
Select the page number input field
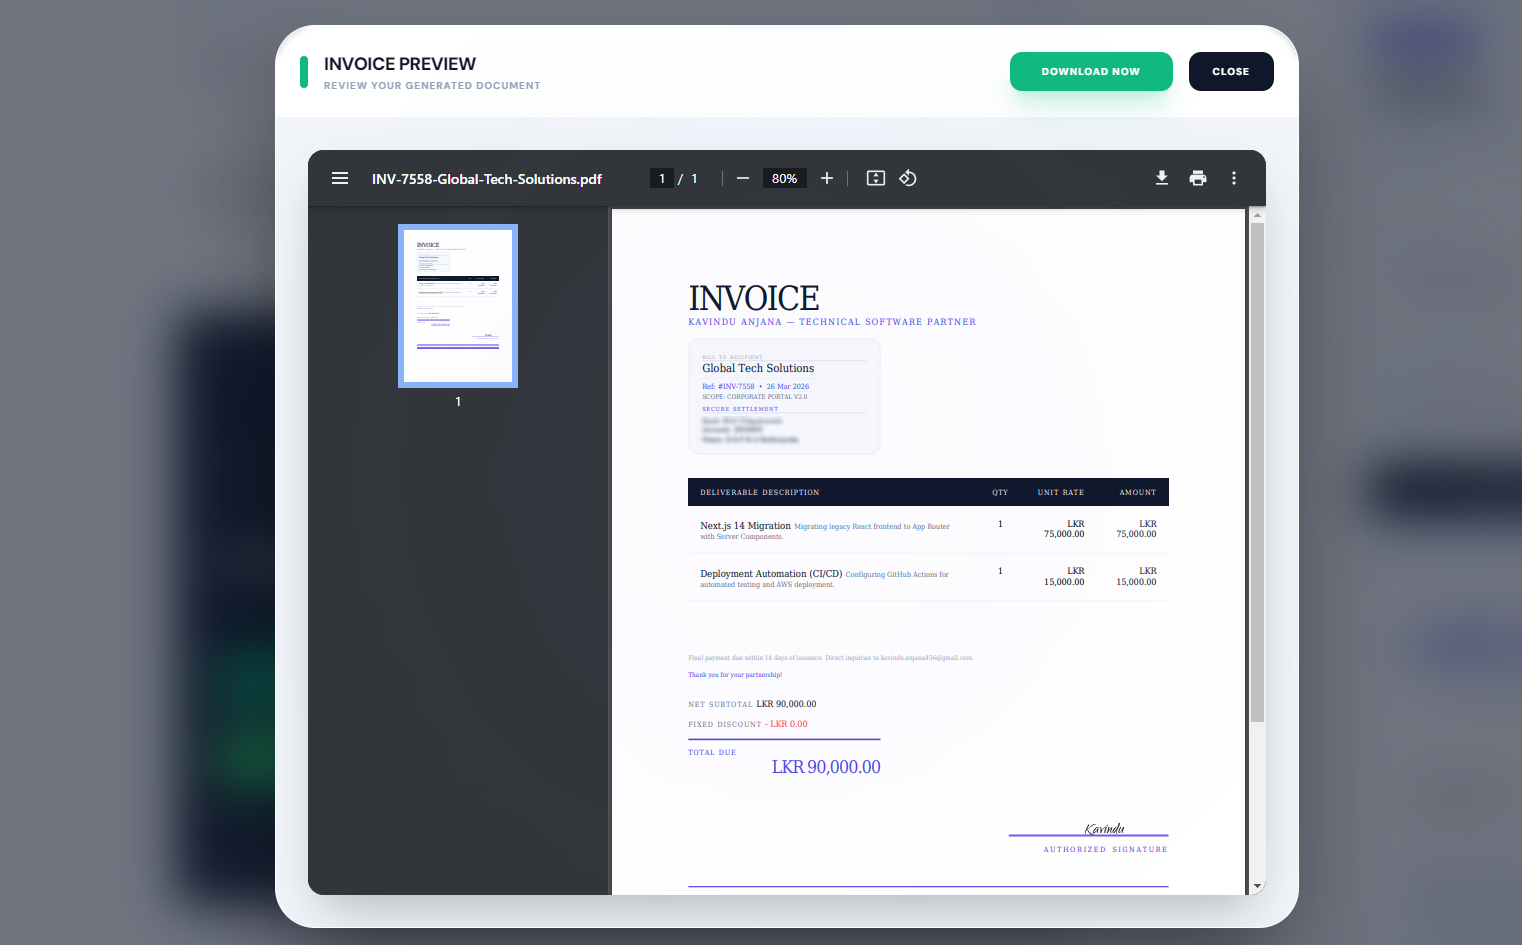(x=662, y=178)
